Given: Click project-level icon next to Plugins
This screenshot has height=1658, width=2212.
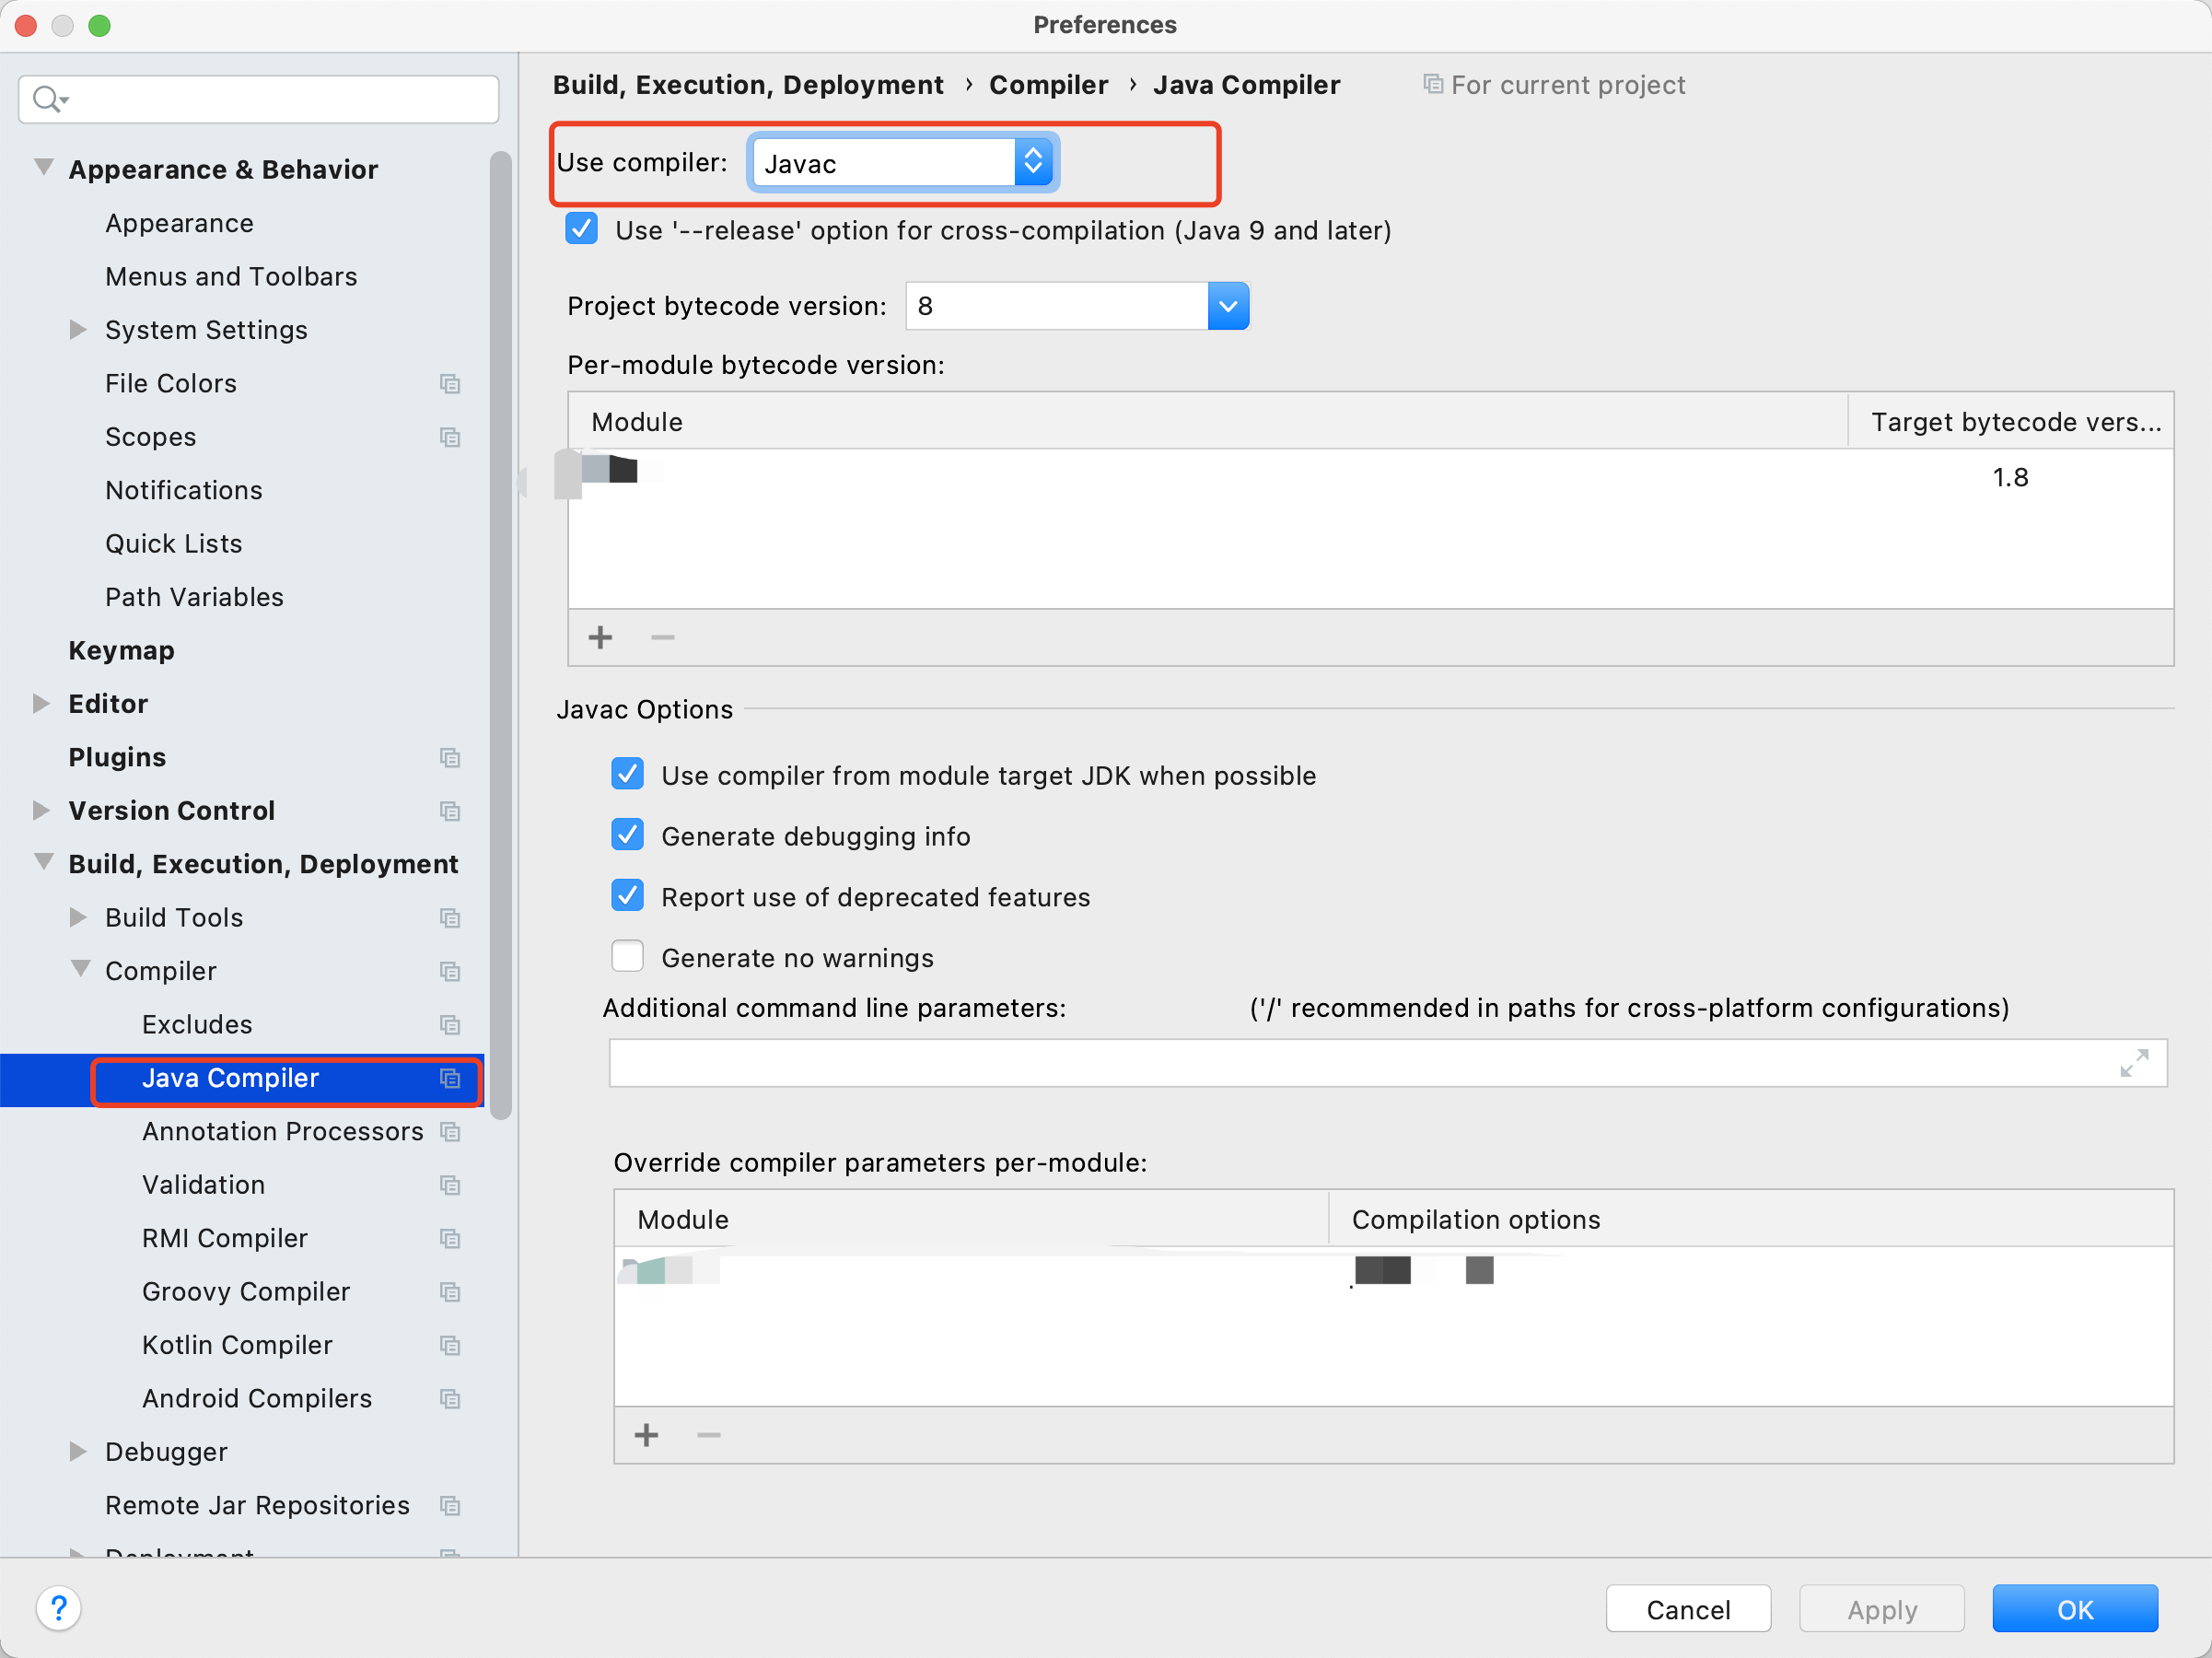Looking at the screenshot, I should 450,757.
